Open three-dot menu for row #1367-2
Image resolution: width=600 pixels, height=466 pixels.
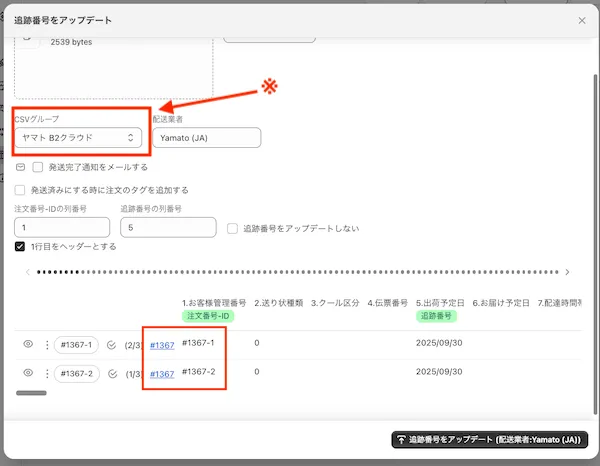49,373
